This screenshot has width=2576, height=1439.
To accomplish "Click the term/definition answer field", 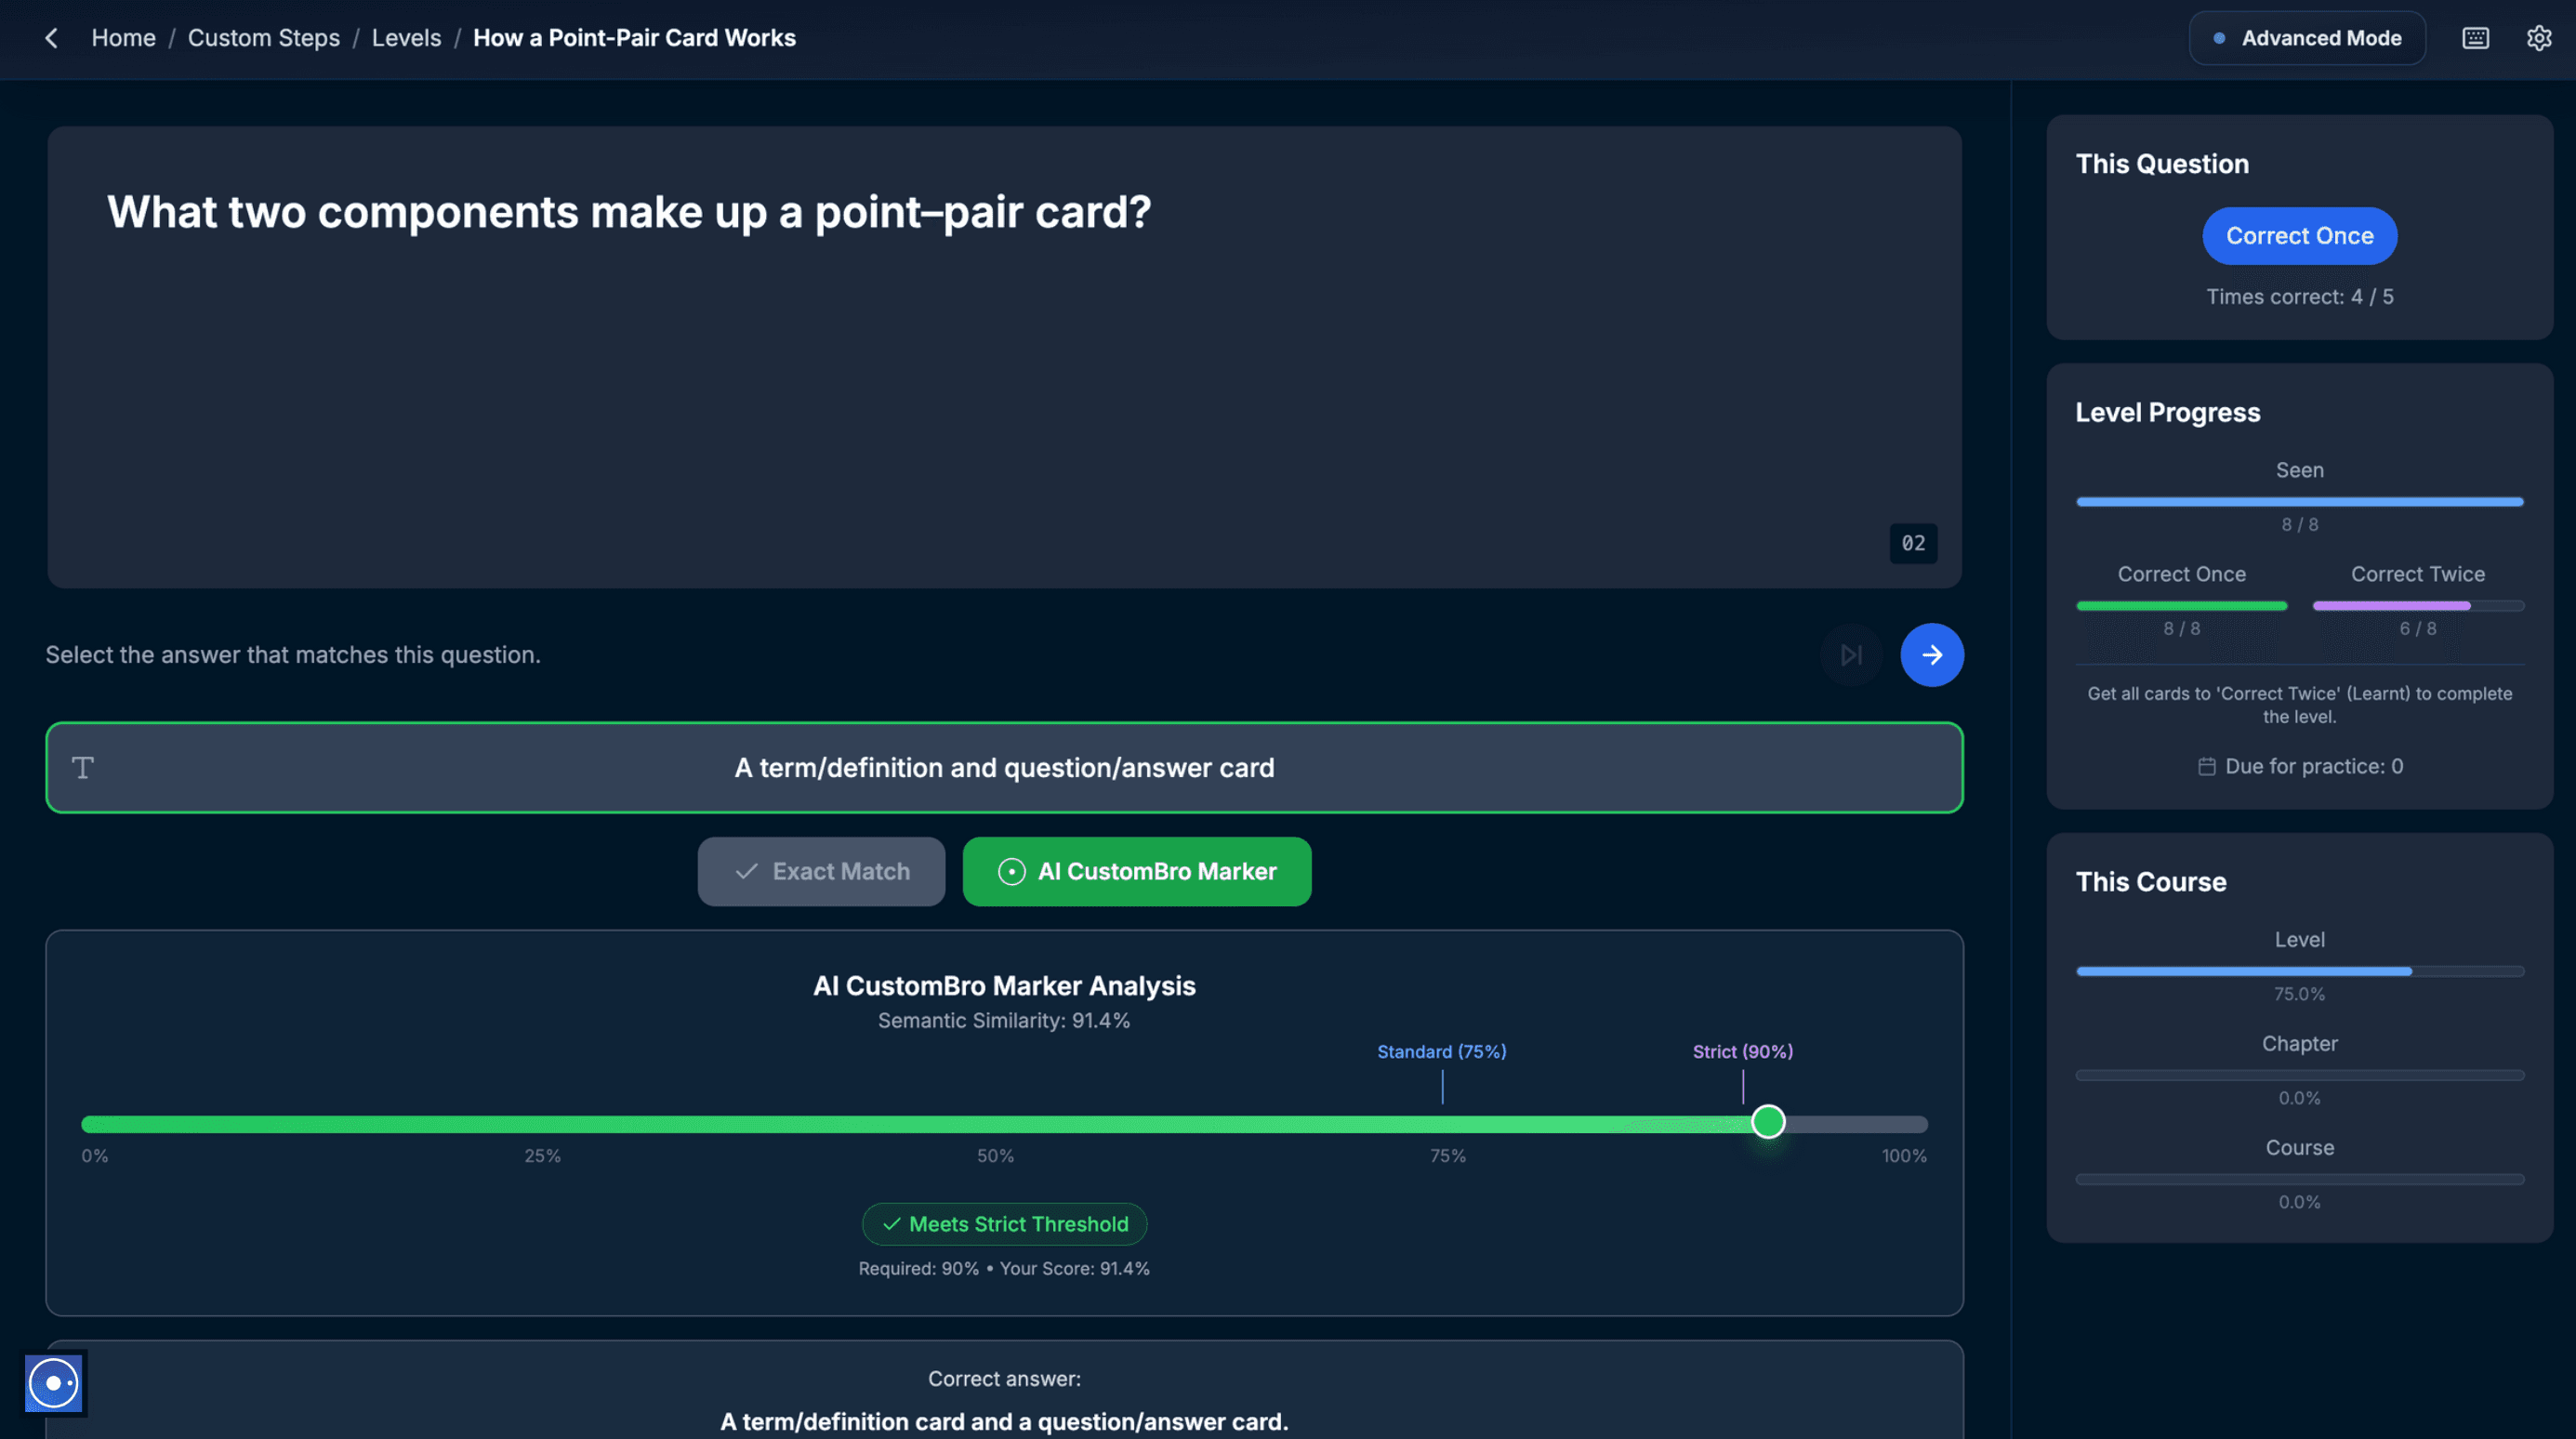I will click(1004, 768).
